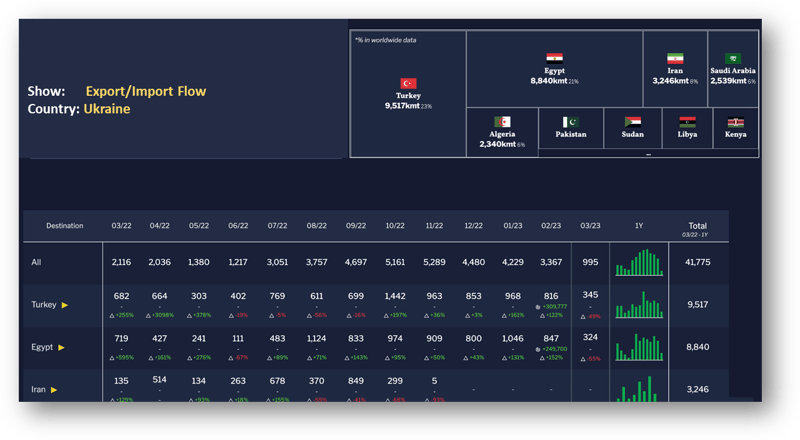This screenshot has height=440, width=800.
Task: Click the 10/22 column header
Action: 395,226
